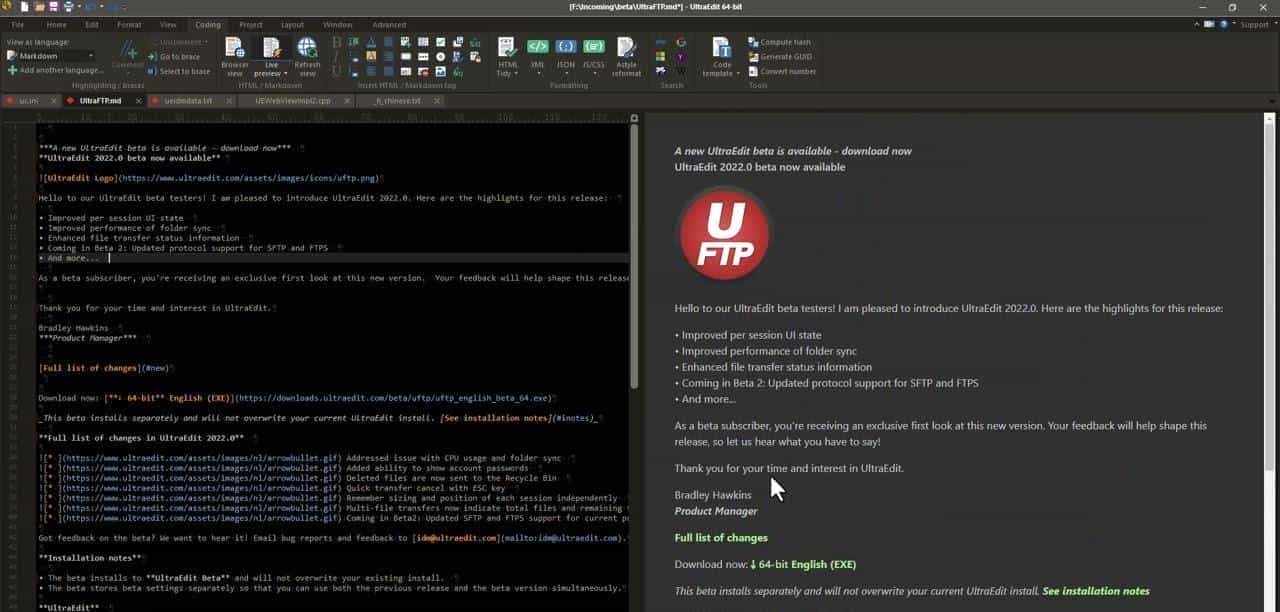Toggle italic in the Markdown tag group
Viewport: 1280px width, 612px height.
click(336, 56)
